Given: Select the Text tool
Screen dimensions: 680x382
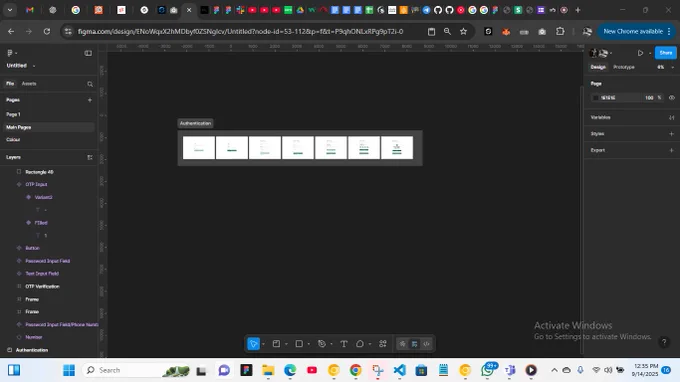Looking at the screenshot, I should (344, 344).
